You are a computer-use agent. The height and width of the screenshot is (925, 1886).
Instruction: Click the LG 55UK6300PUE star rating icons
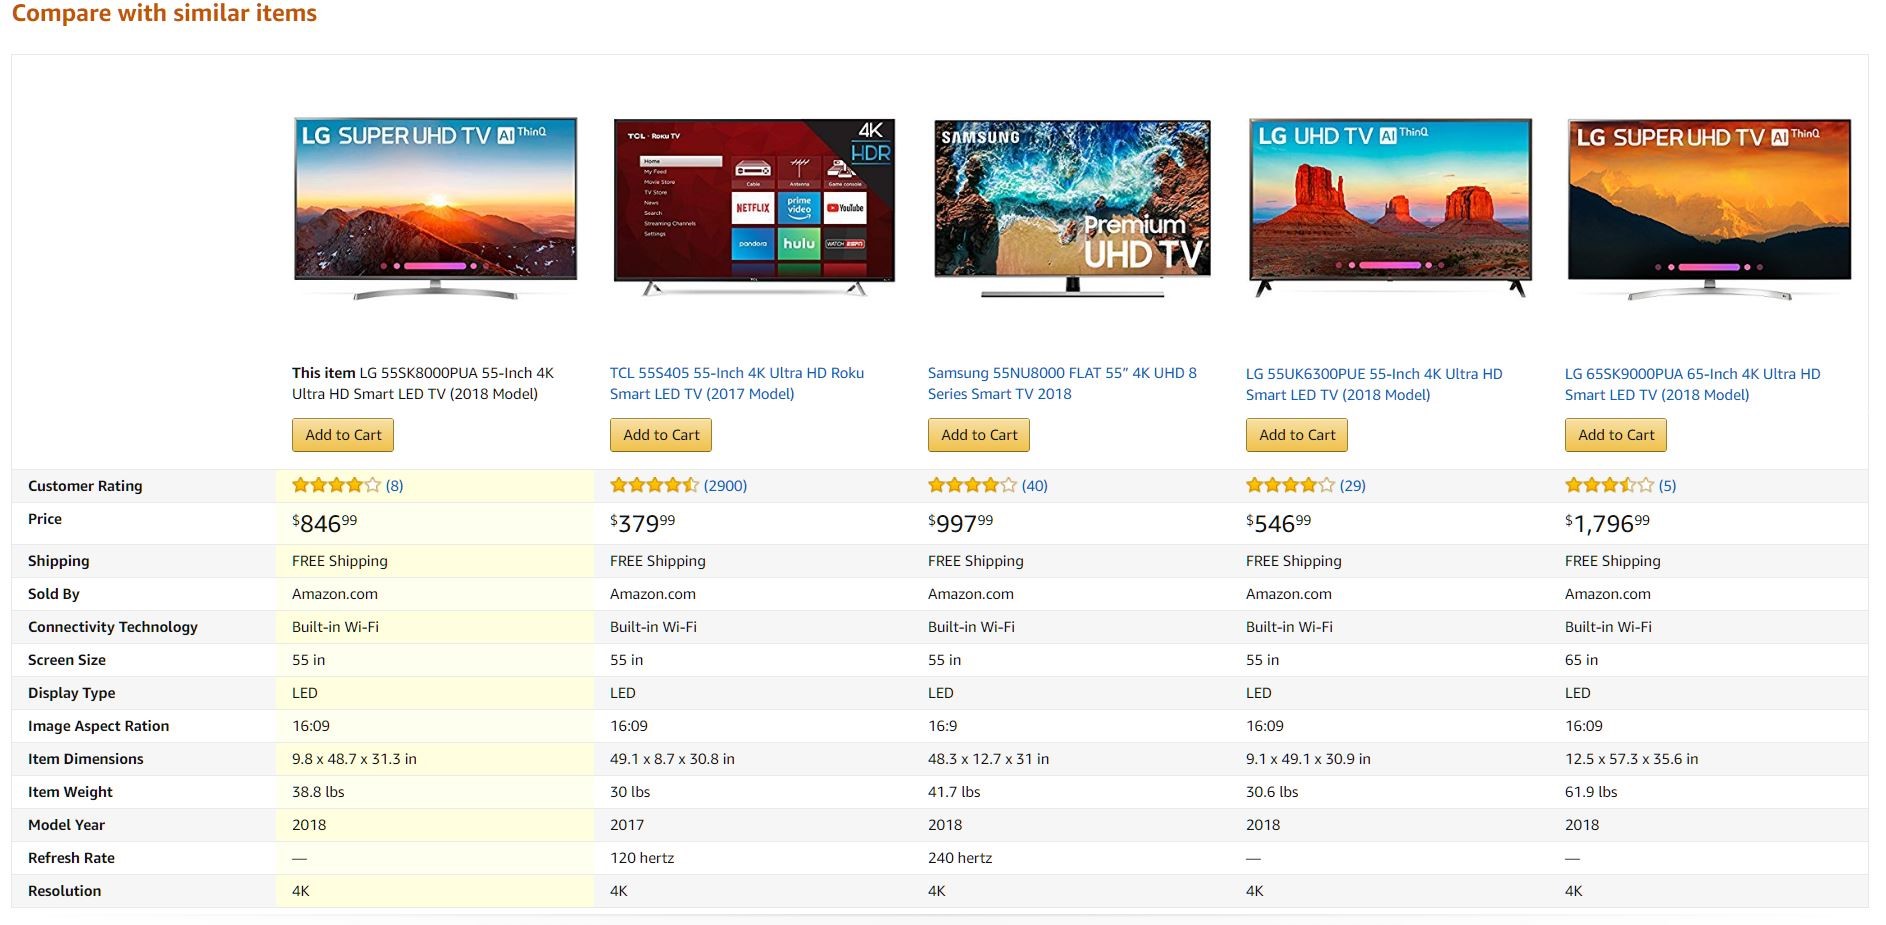(x=1290, y=485)
